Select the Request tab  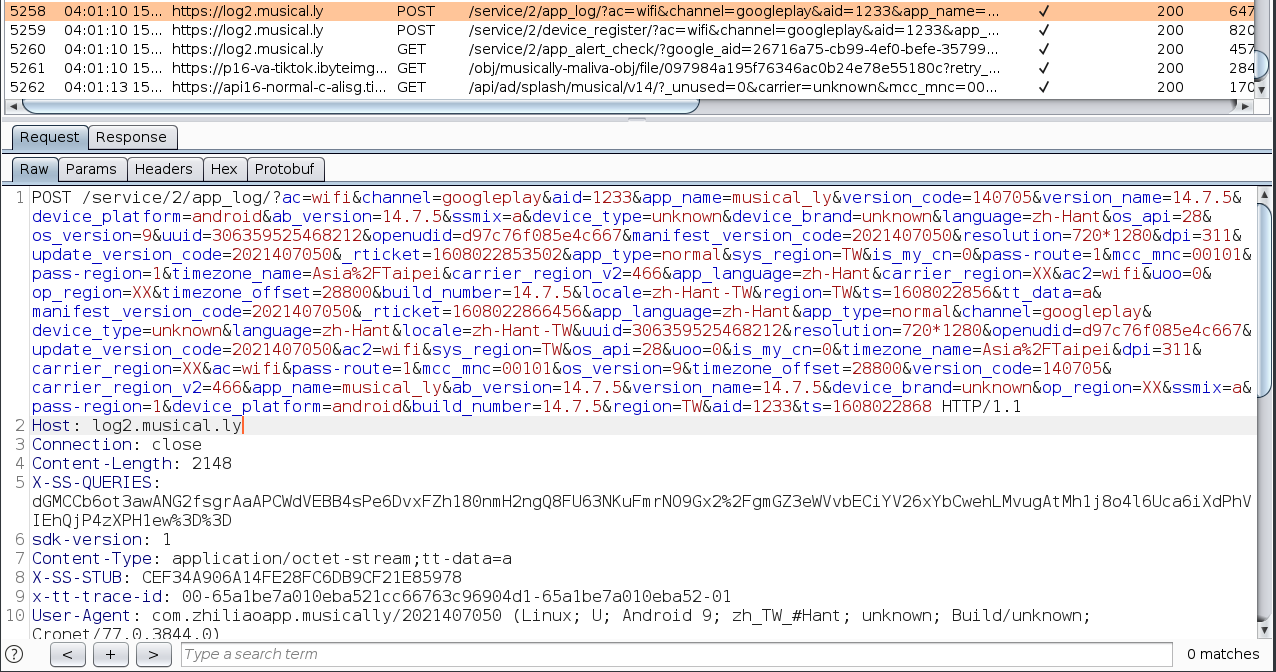49,137
